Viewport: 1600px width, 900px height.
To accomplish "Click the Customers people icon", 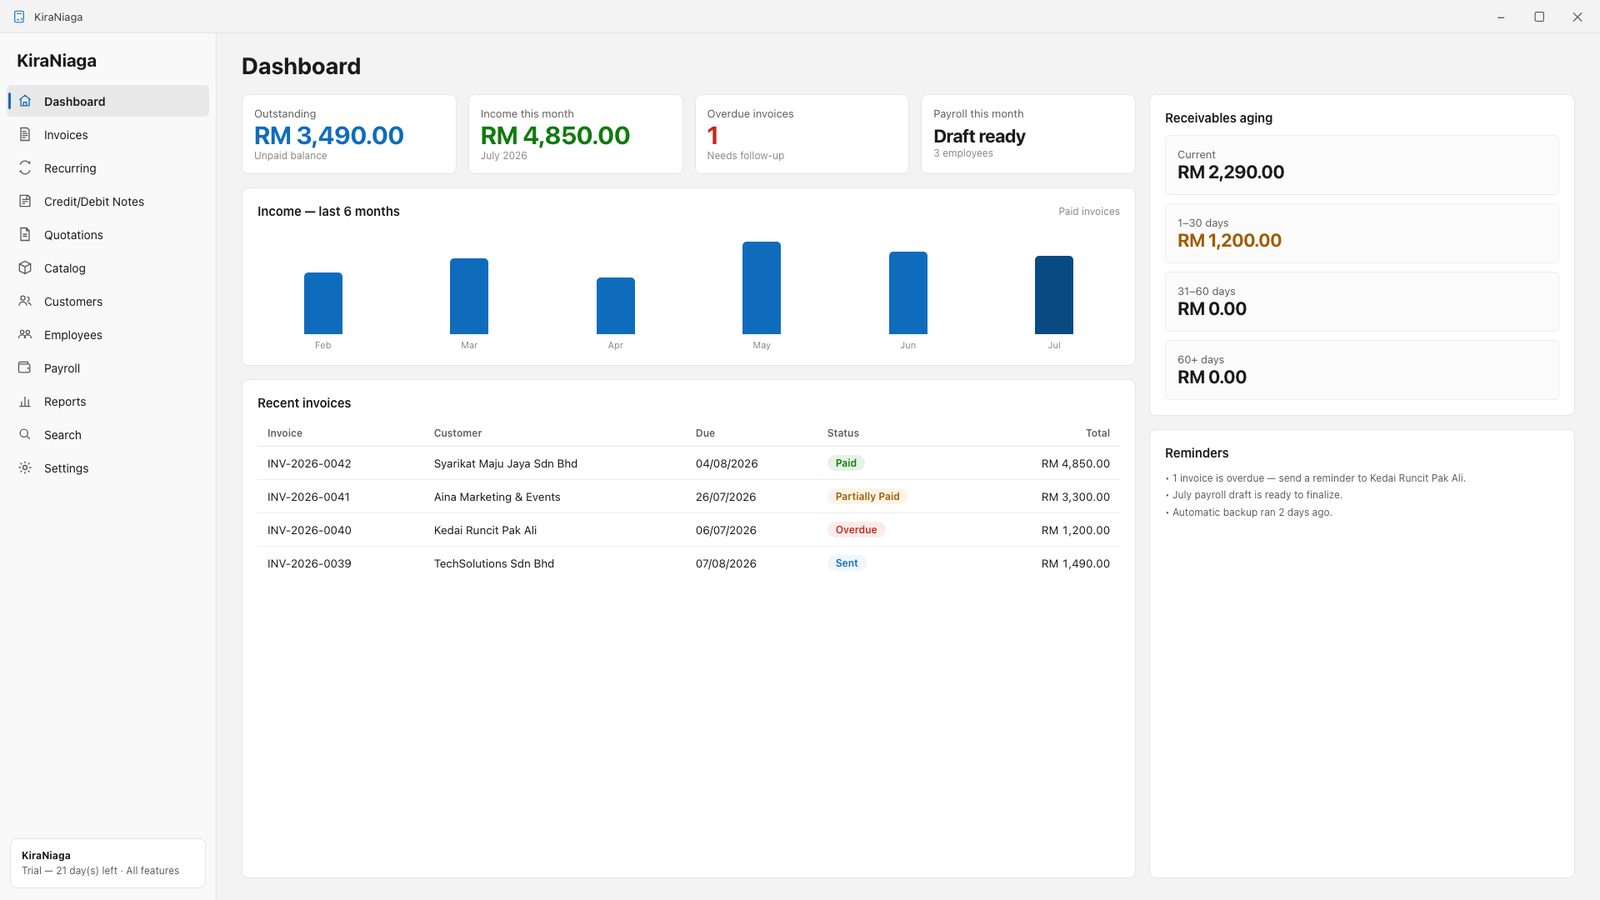I will click(25, 301).
